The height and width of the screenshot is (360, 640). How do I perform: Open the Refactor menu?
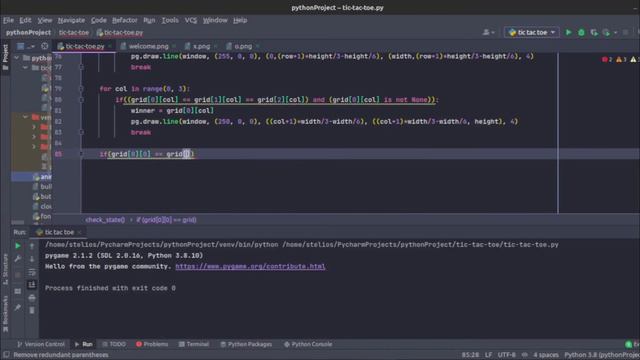coord(125,20)
